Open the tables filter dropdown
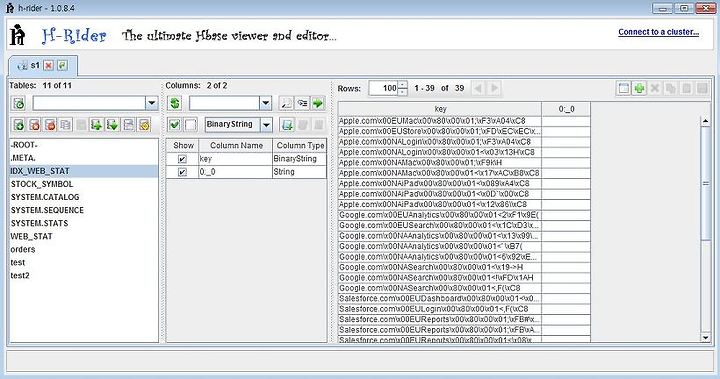720x379 pixels. 152,103
